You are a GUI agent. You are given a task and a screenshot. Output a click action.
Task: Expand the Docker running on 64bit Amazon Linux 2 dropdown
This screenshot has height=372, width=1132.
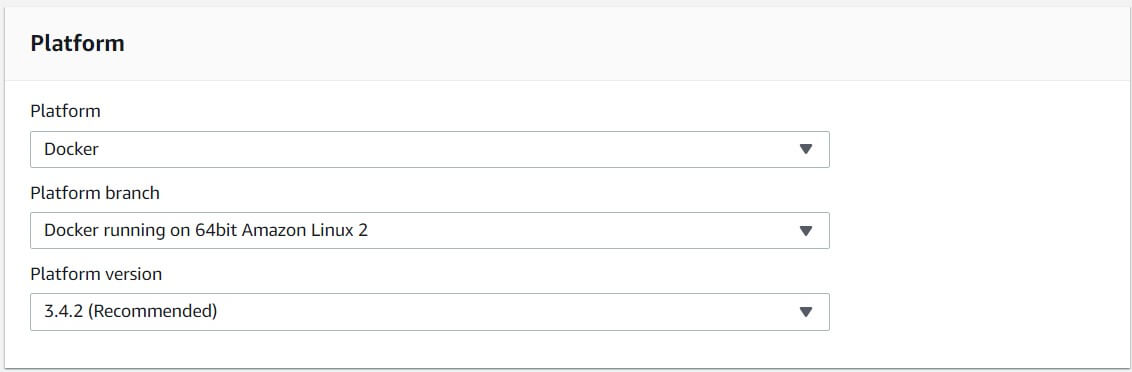tap(430, 230)
